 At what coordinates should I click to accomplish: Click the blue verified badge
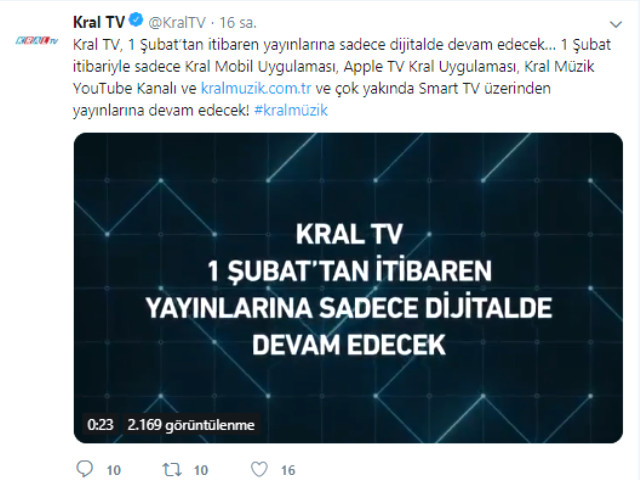pos(136,20)
